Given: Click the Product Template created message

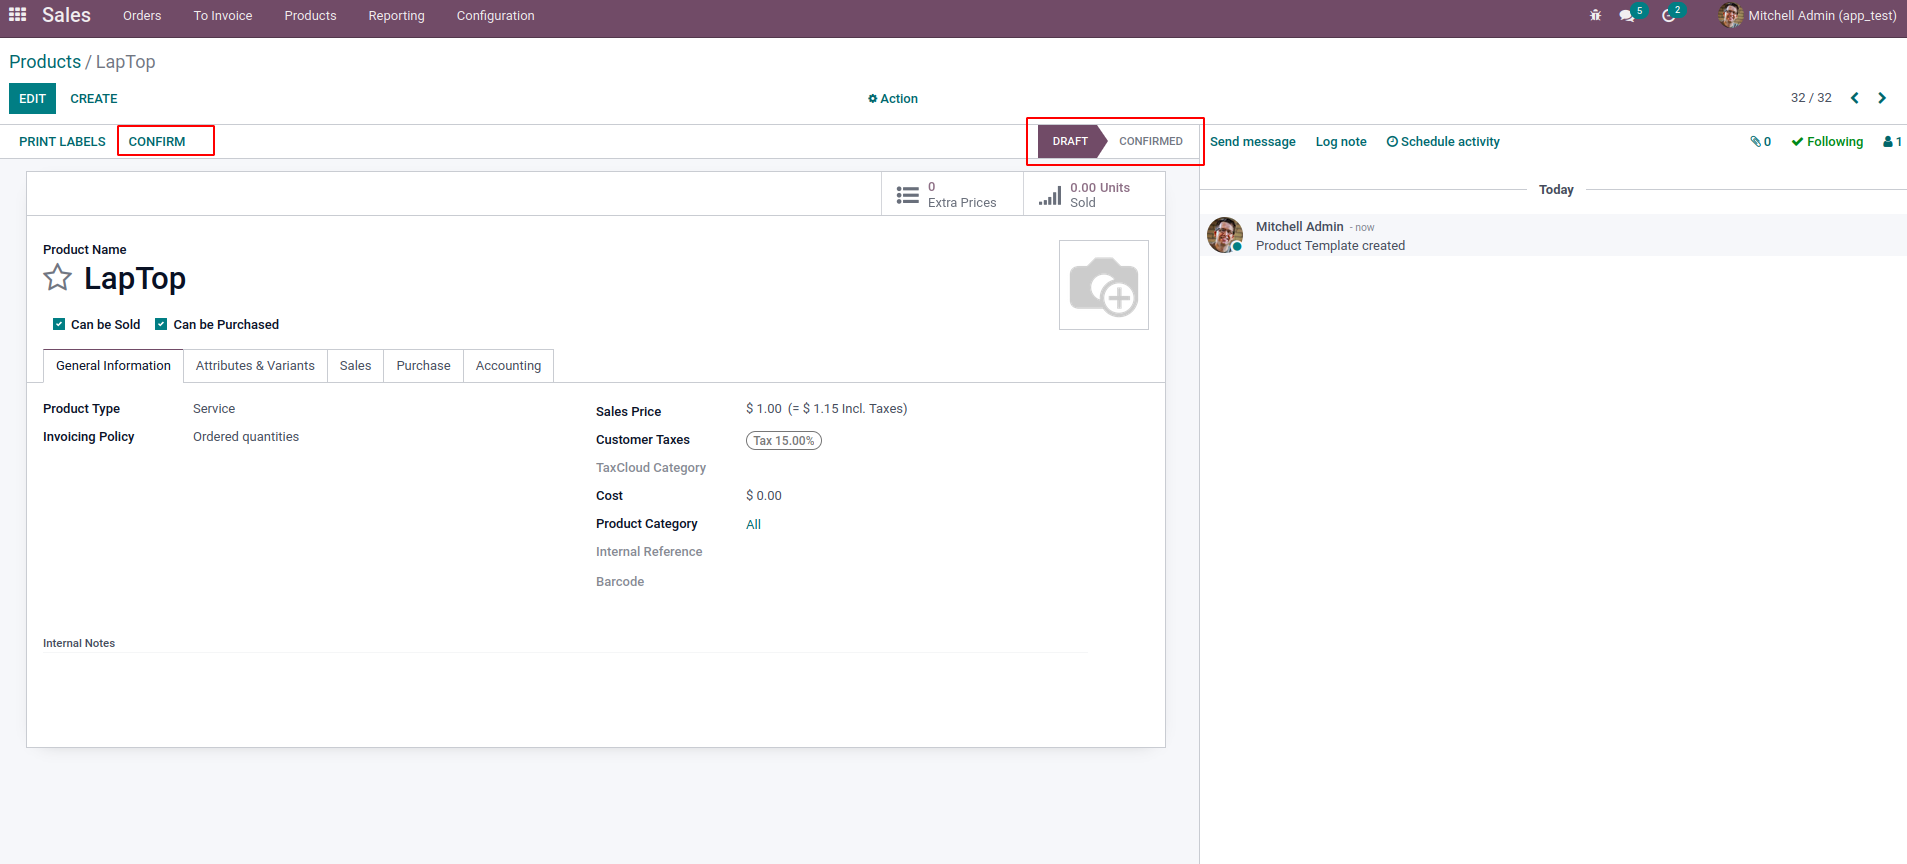Looking at the screenshot, I should [x=1330, y=246].
